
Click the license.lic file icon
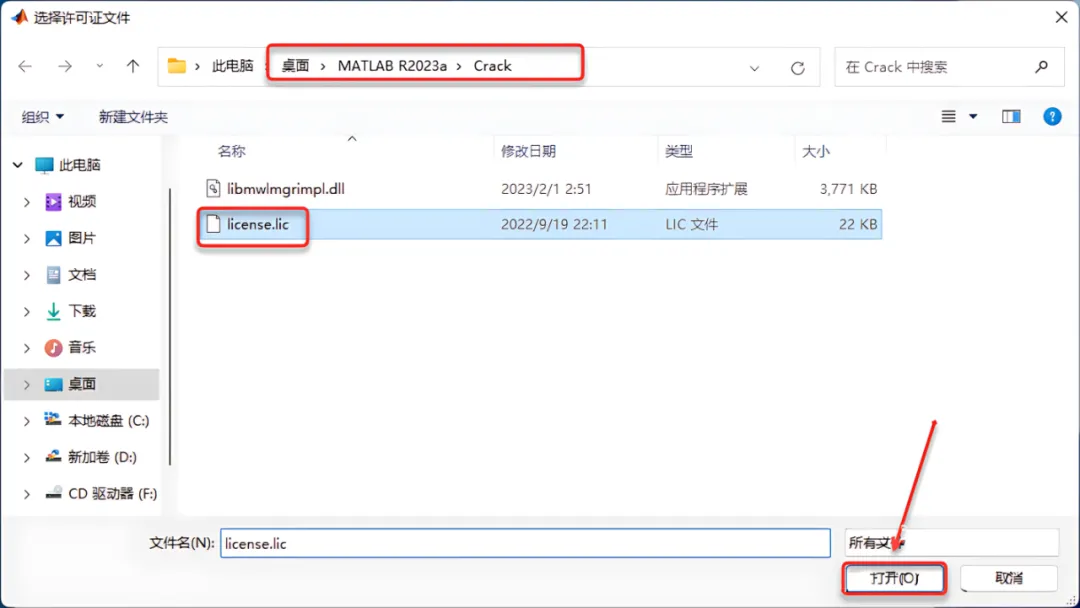click(214, 224)
